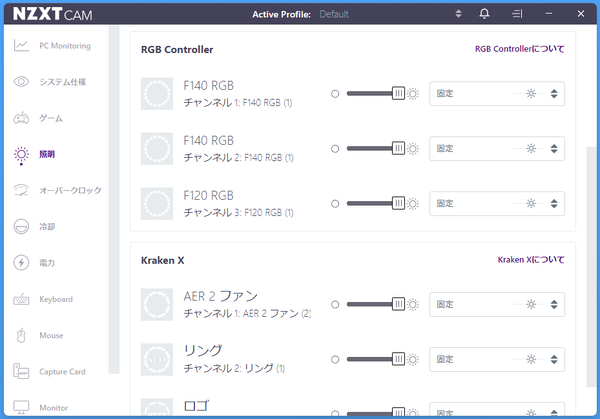
Task: Set チャンネル 1 F140 RGB brightness to maximum icon
Action: point(412,94)
